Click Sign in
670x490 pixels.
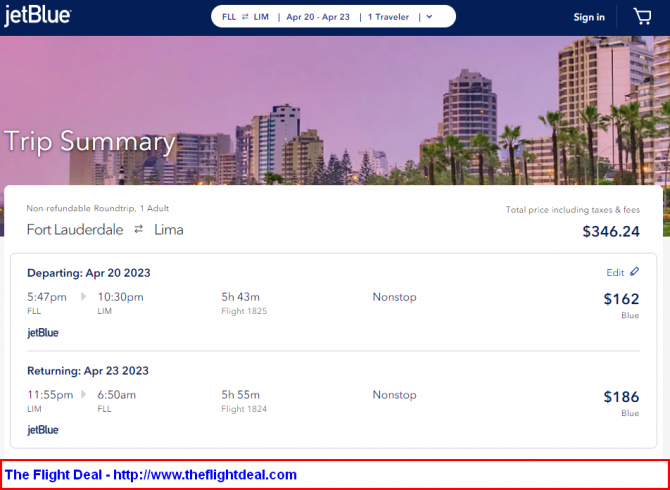pos(589,17)
